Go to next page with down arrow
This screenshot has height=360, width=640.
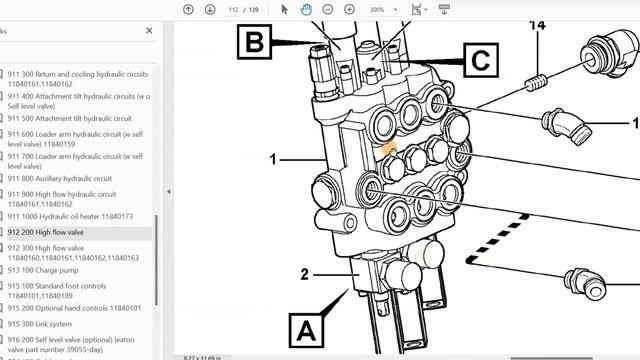pos(210,9)
